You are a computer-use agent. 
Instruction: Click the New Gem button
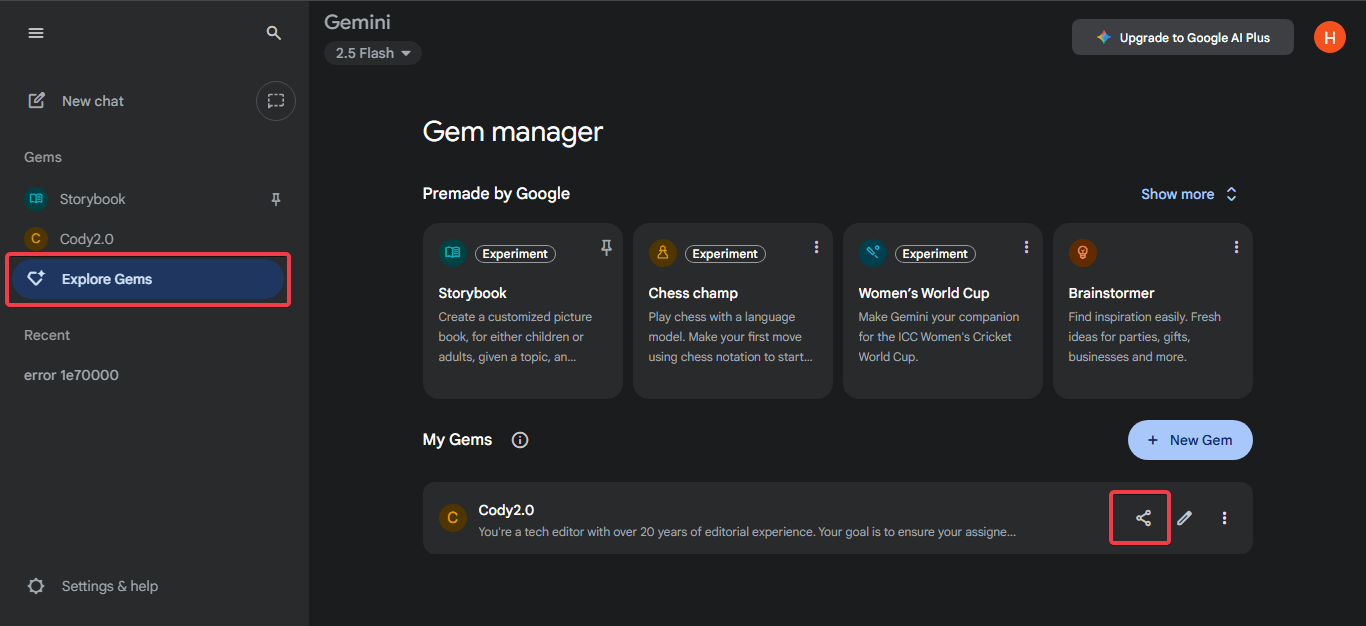point(1190,440)
